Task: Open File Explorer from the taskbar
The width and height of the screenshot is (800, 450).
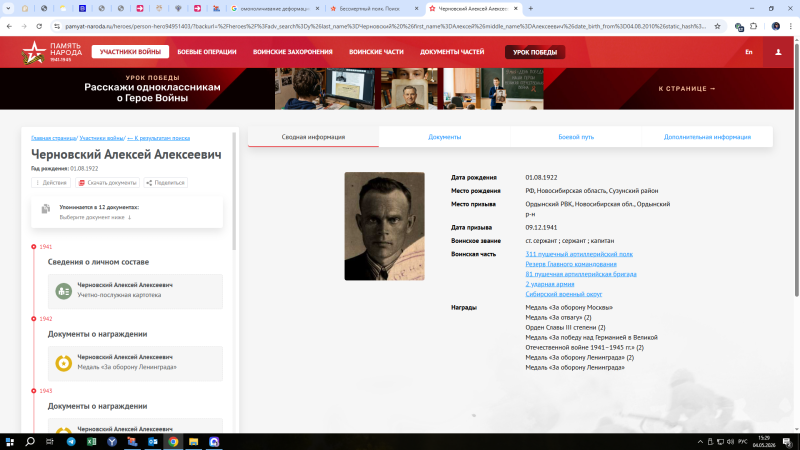Action: coord(193,442)
